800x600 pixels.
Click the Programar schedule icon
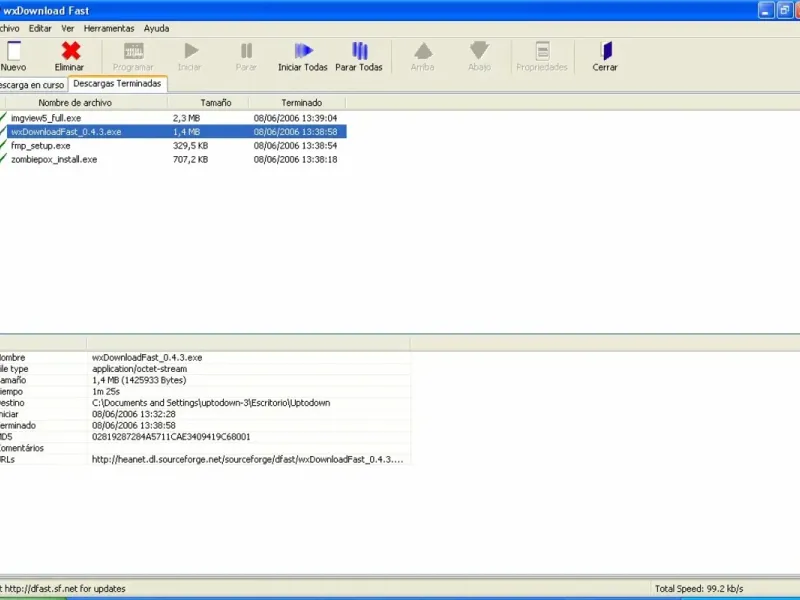coord(134,51)
